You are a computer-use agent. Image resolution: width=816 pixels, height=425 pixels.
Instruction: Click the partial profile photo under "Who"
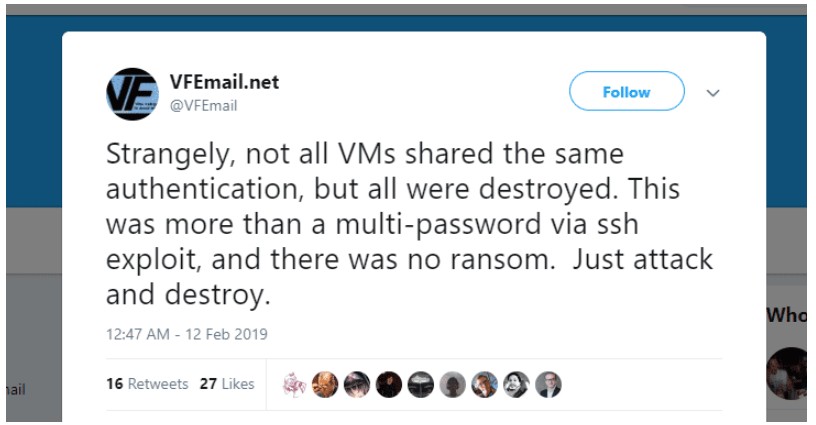(x=791, y=373)
